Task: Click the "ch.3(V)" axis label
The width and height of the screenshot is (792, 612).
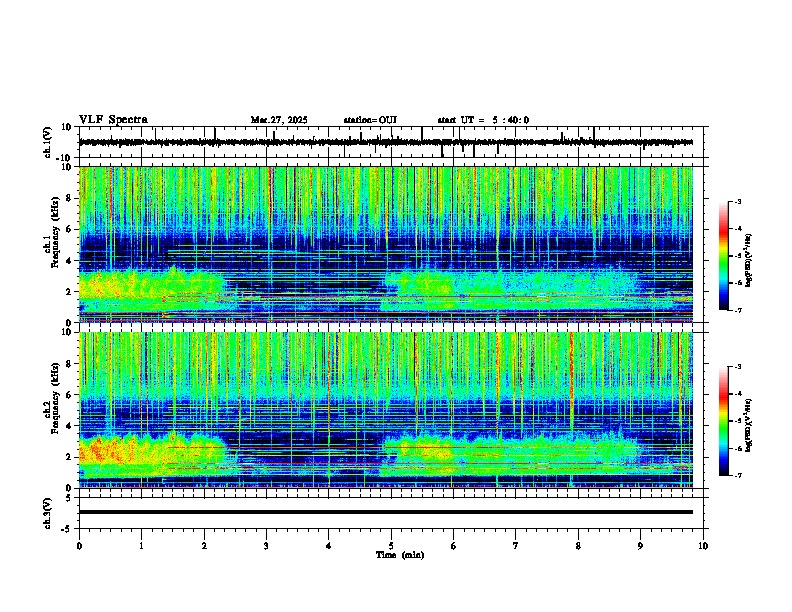Action: [x=48, y=513]
